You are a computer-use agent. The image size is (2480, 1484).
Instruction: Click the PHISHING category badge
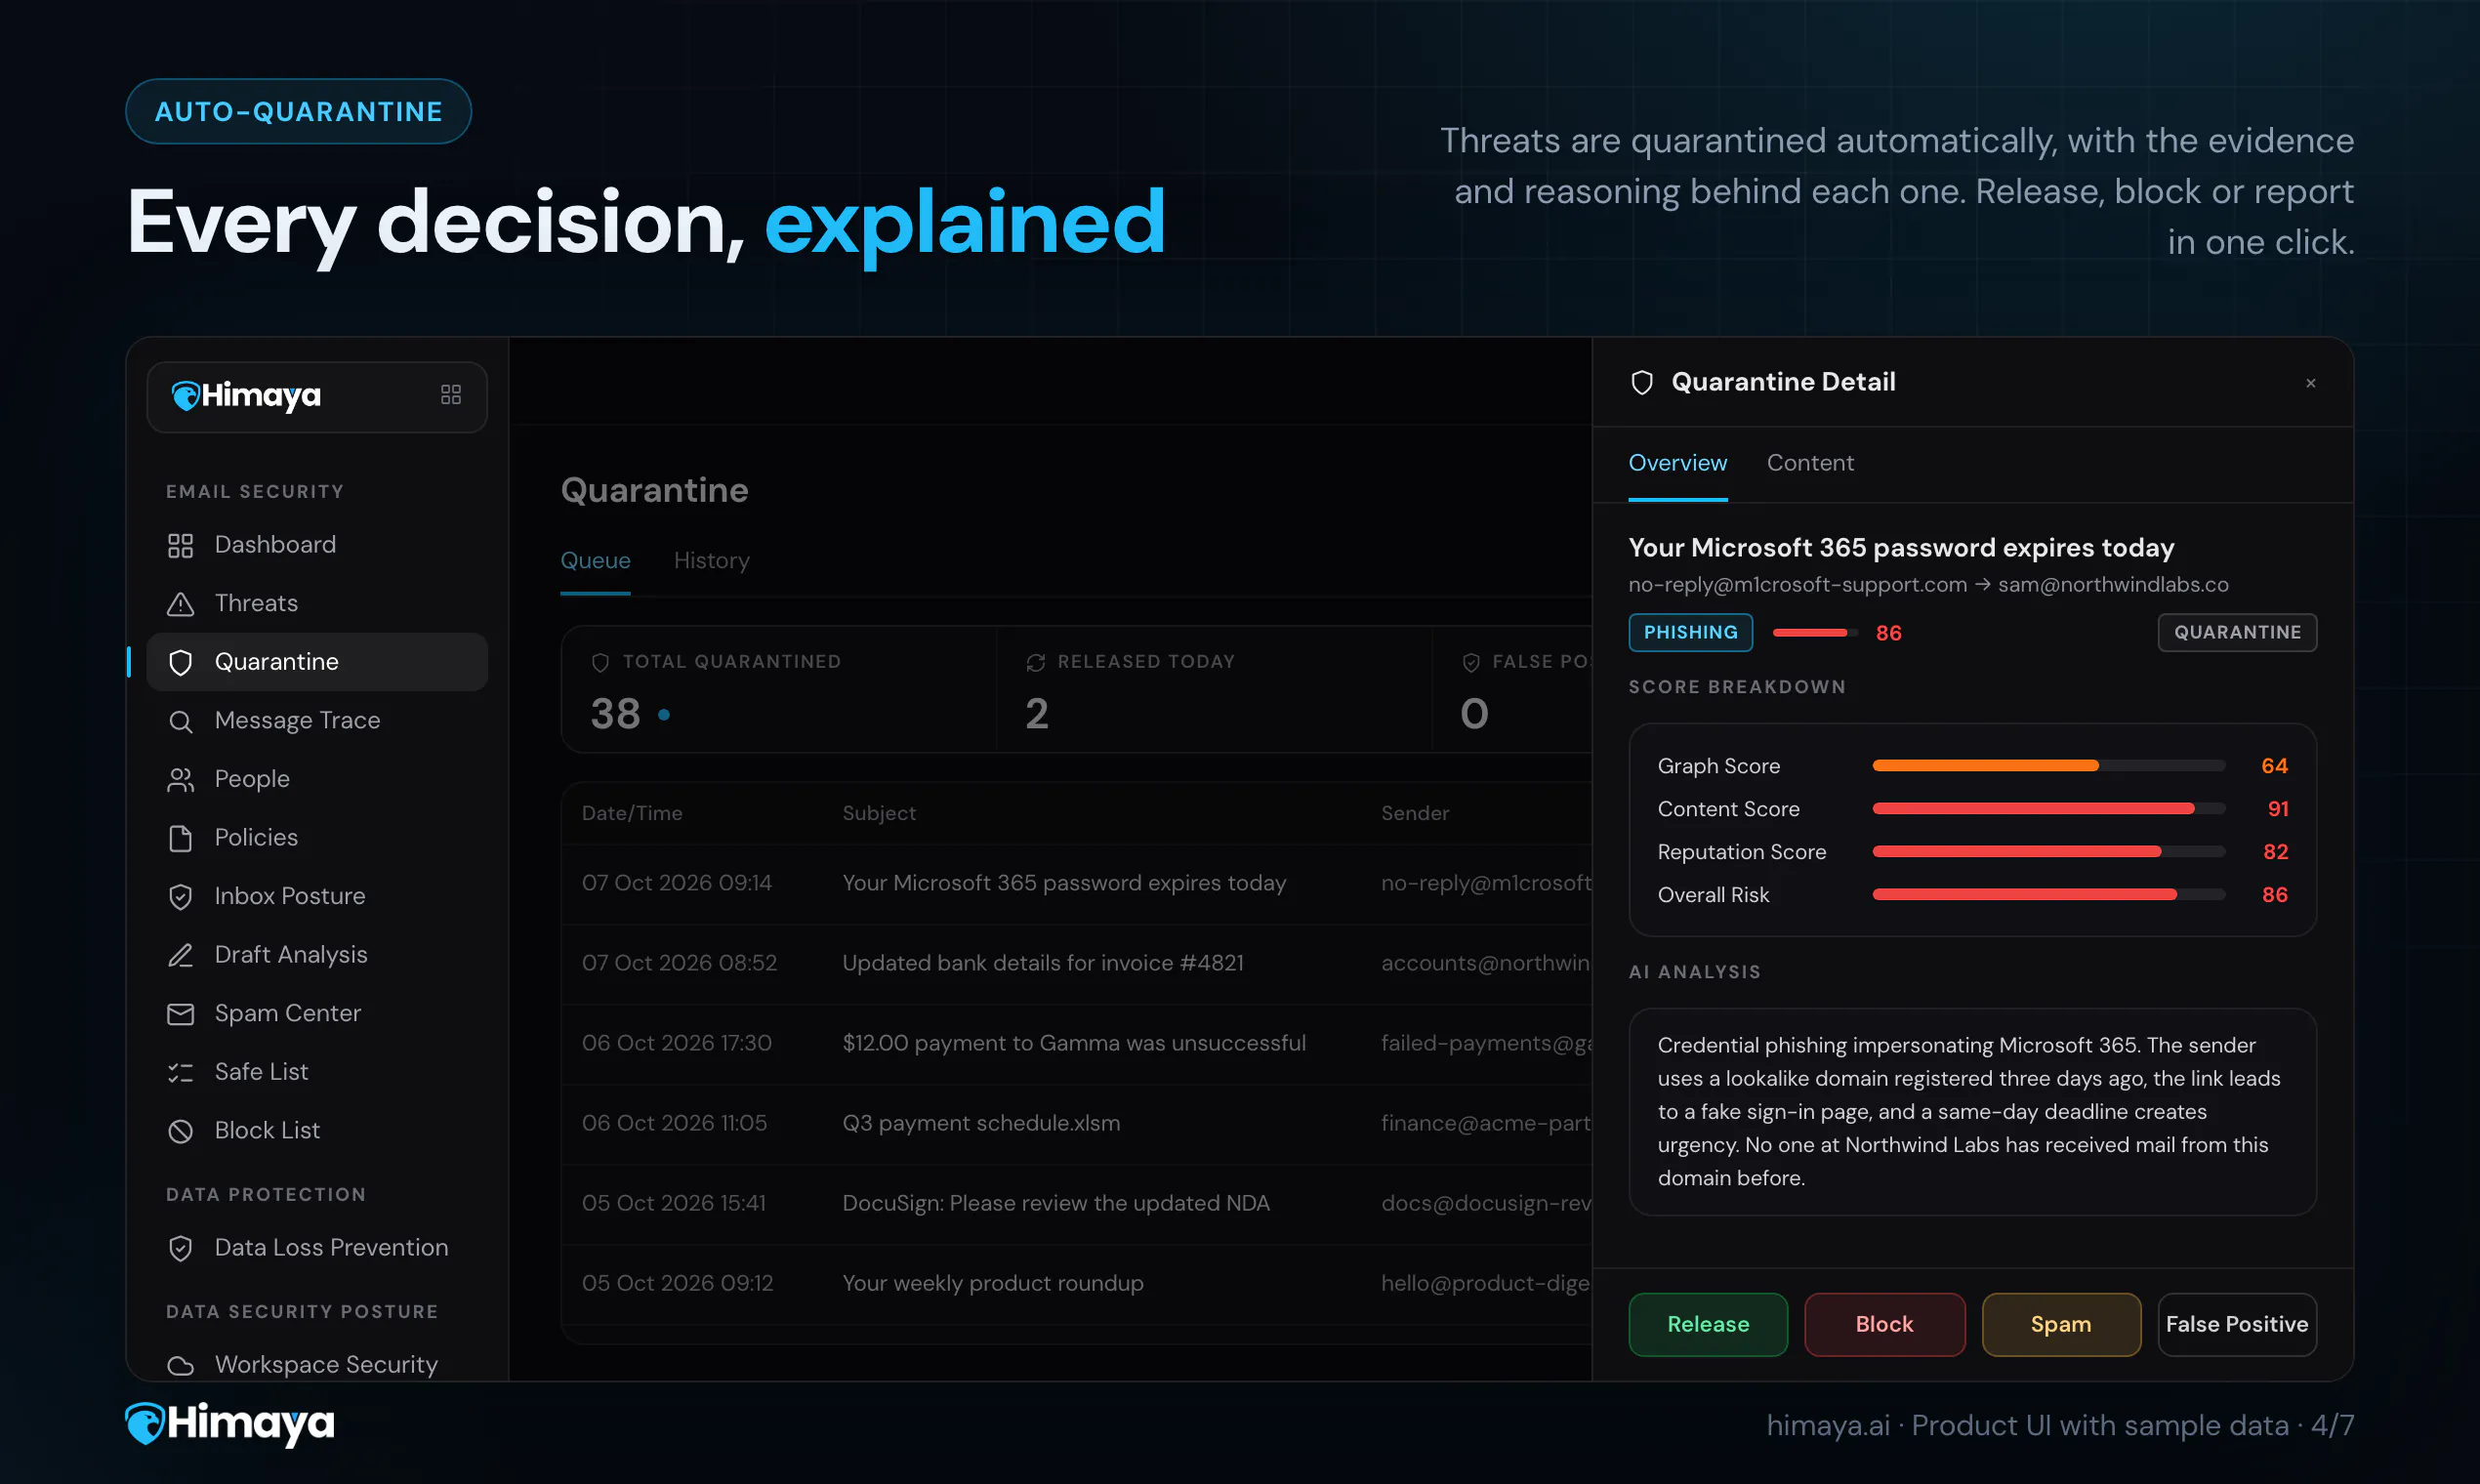[x=1690, y=632]
